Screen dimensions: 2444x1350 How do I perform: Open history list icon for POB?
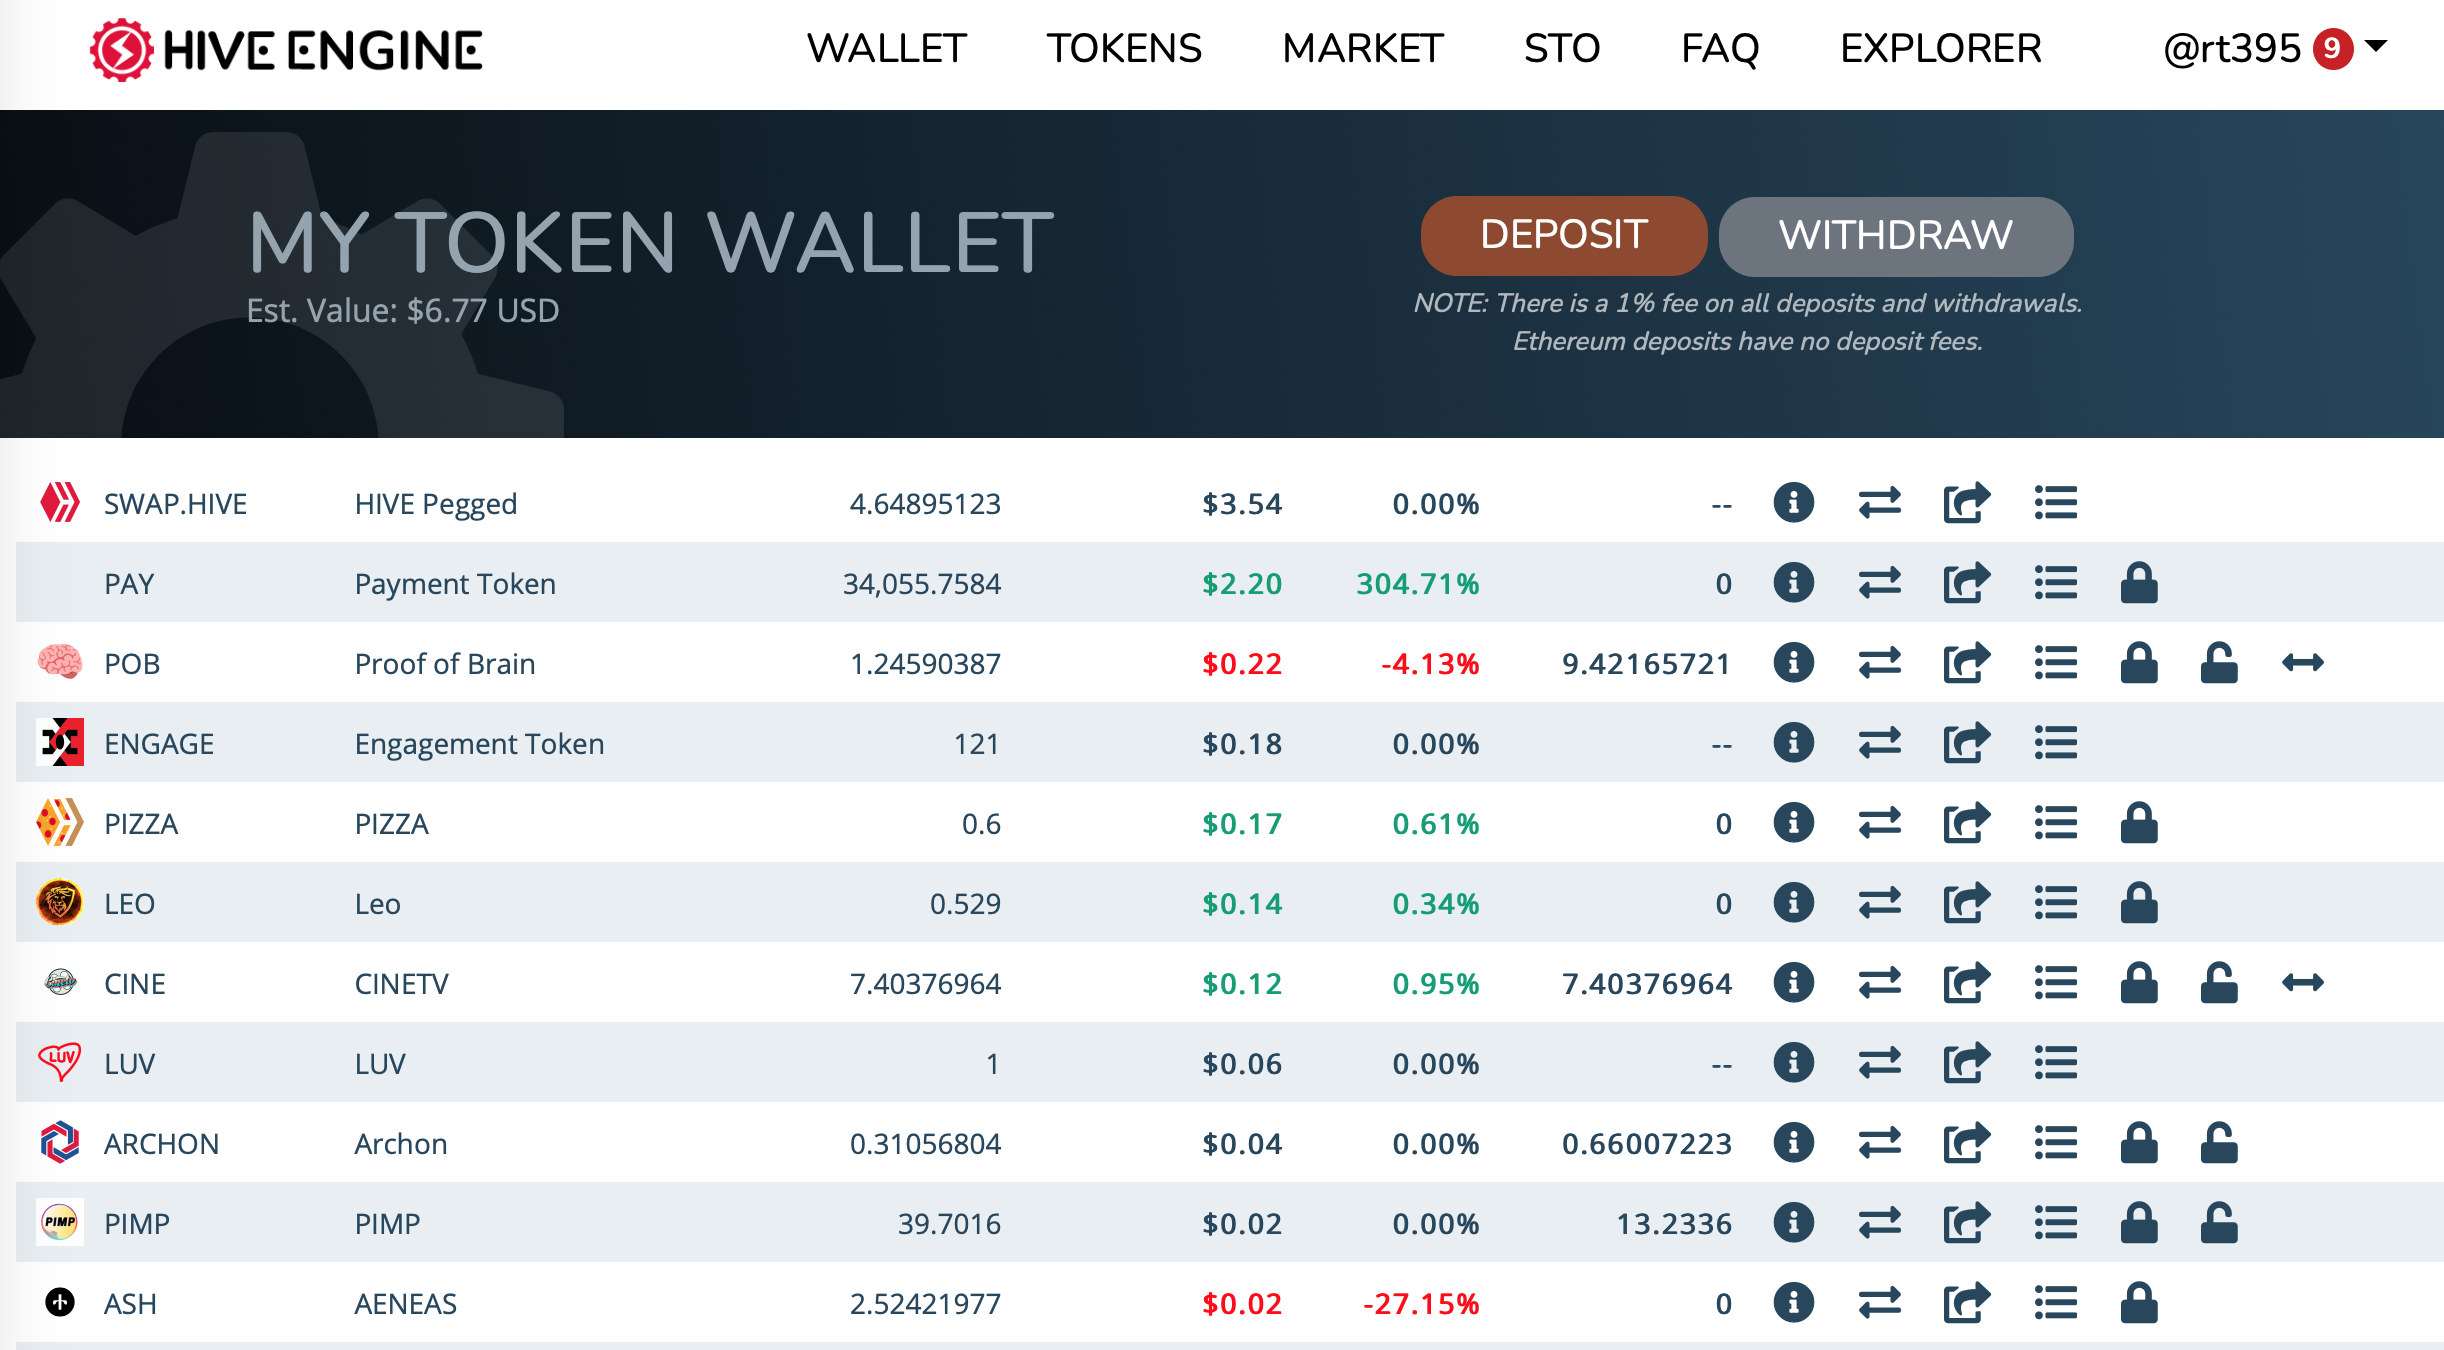click(x=2055, y=663)
